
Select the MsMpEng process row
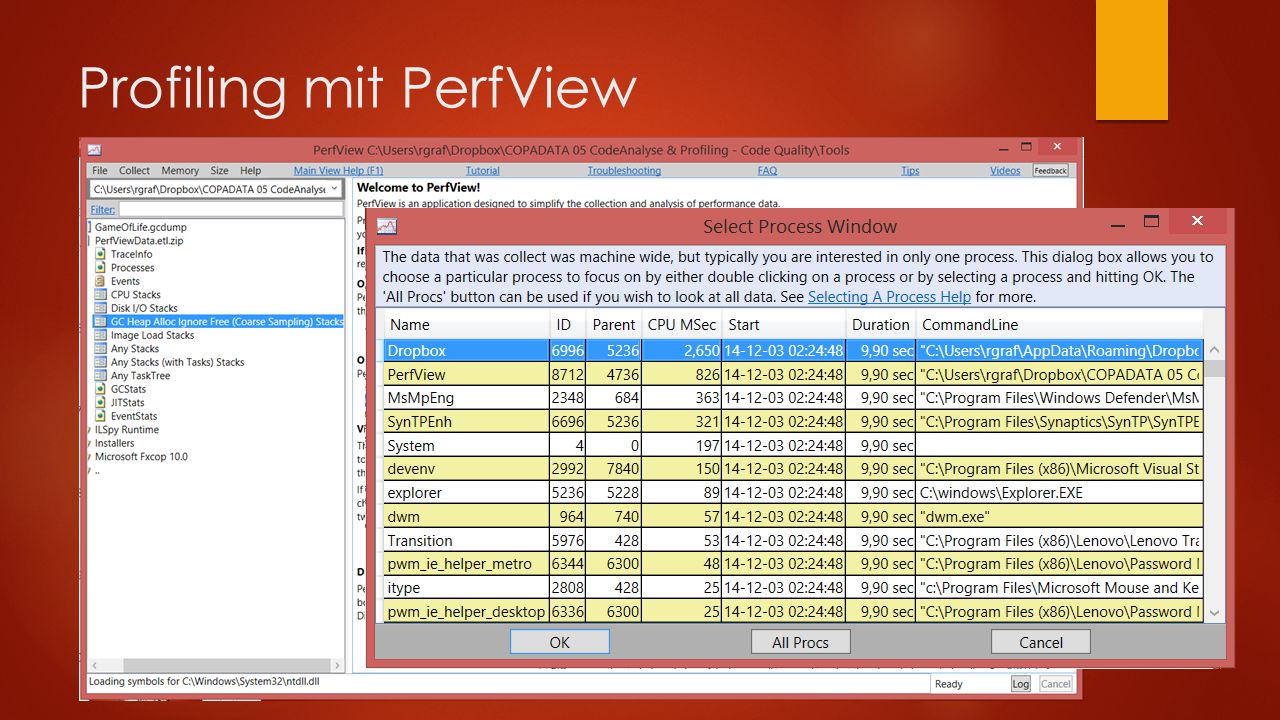[x=793, y=398]
